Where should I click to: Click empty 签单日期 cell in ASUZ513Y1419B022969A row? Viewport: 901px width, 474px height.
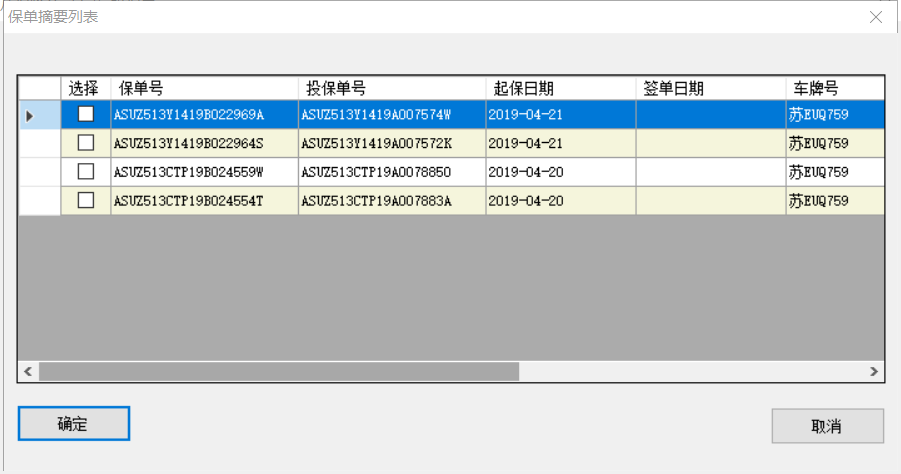711,114
